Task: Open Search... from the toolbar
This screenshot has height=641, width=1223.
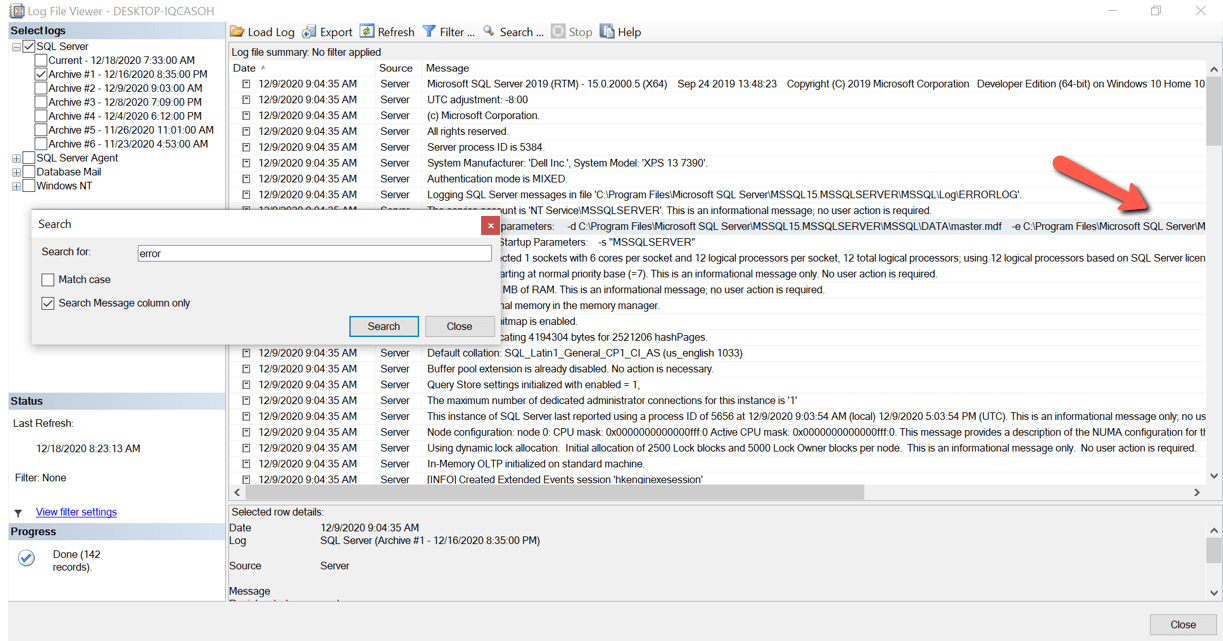Action: (x=513, y=32)
